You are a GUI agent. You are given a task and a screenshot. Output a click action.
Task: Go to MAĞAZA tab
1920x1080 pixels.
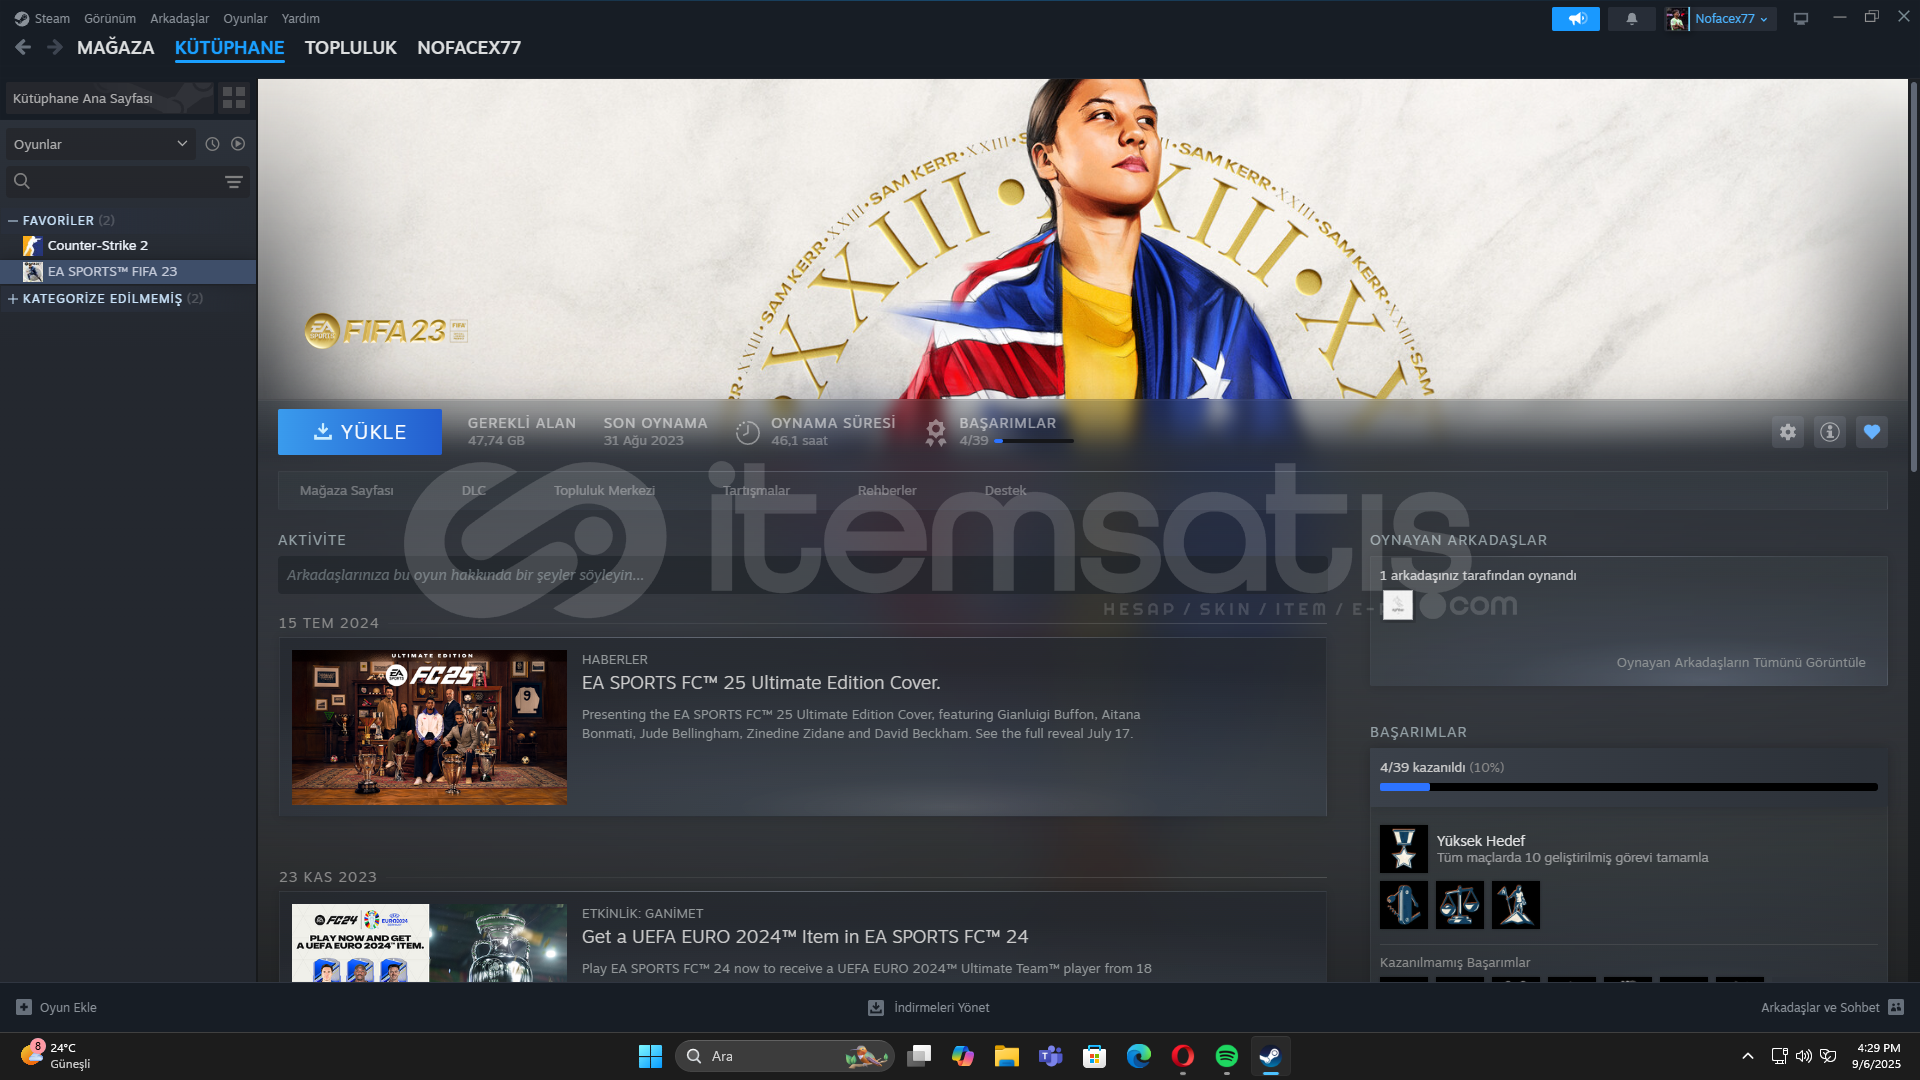point(116,47)
